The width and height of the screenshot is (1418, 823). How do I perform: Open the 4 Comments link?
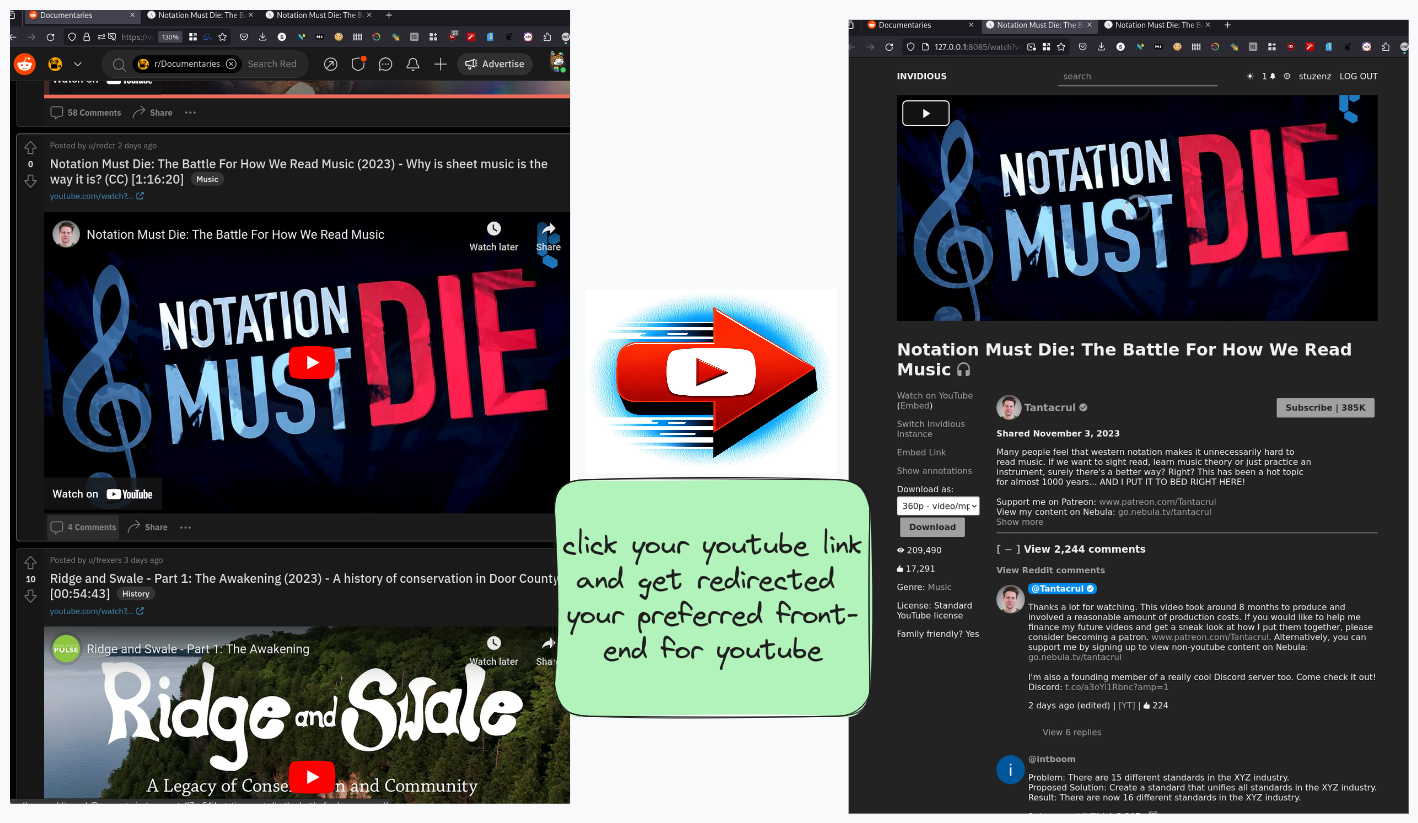(84, 527)
